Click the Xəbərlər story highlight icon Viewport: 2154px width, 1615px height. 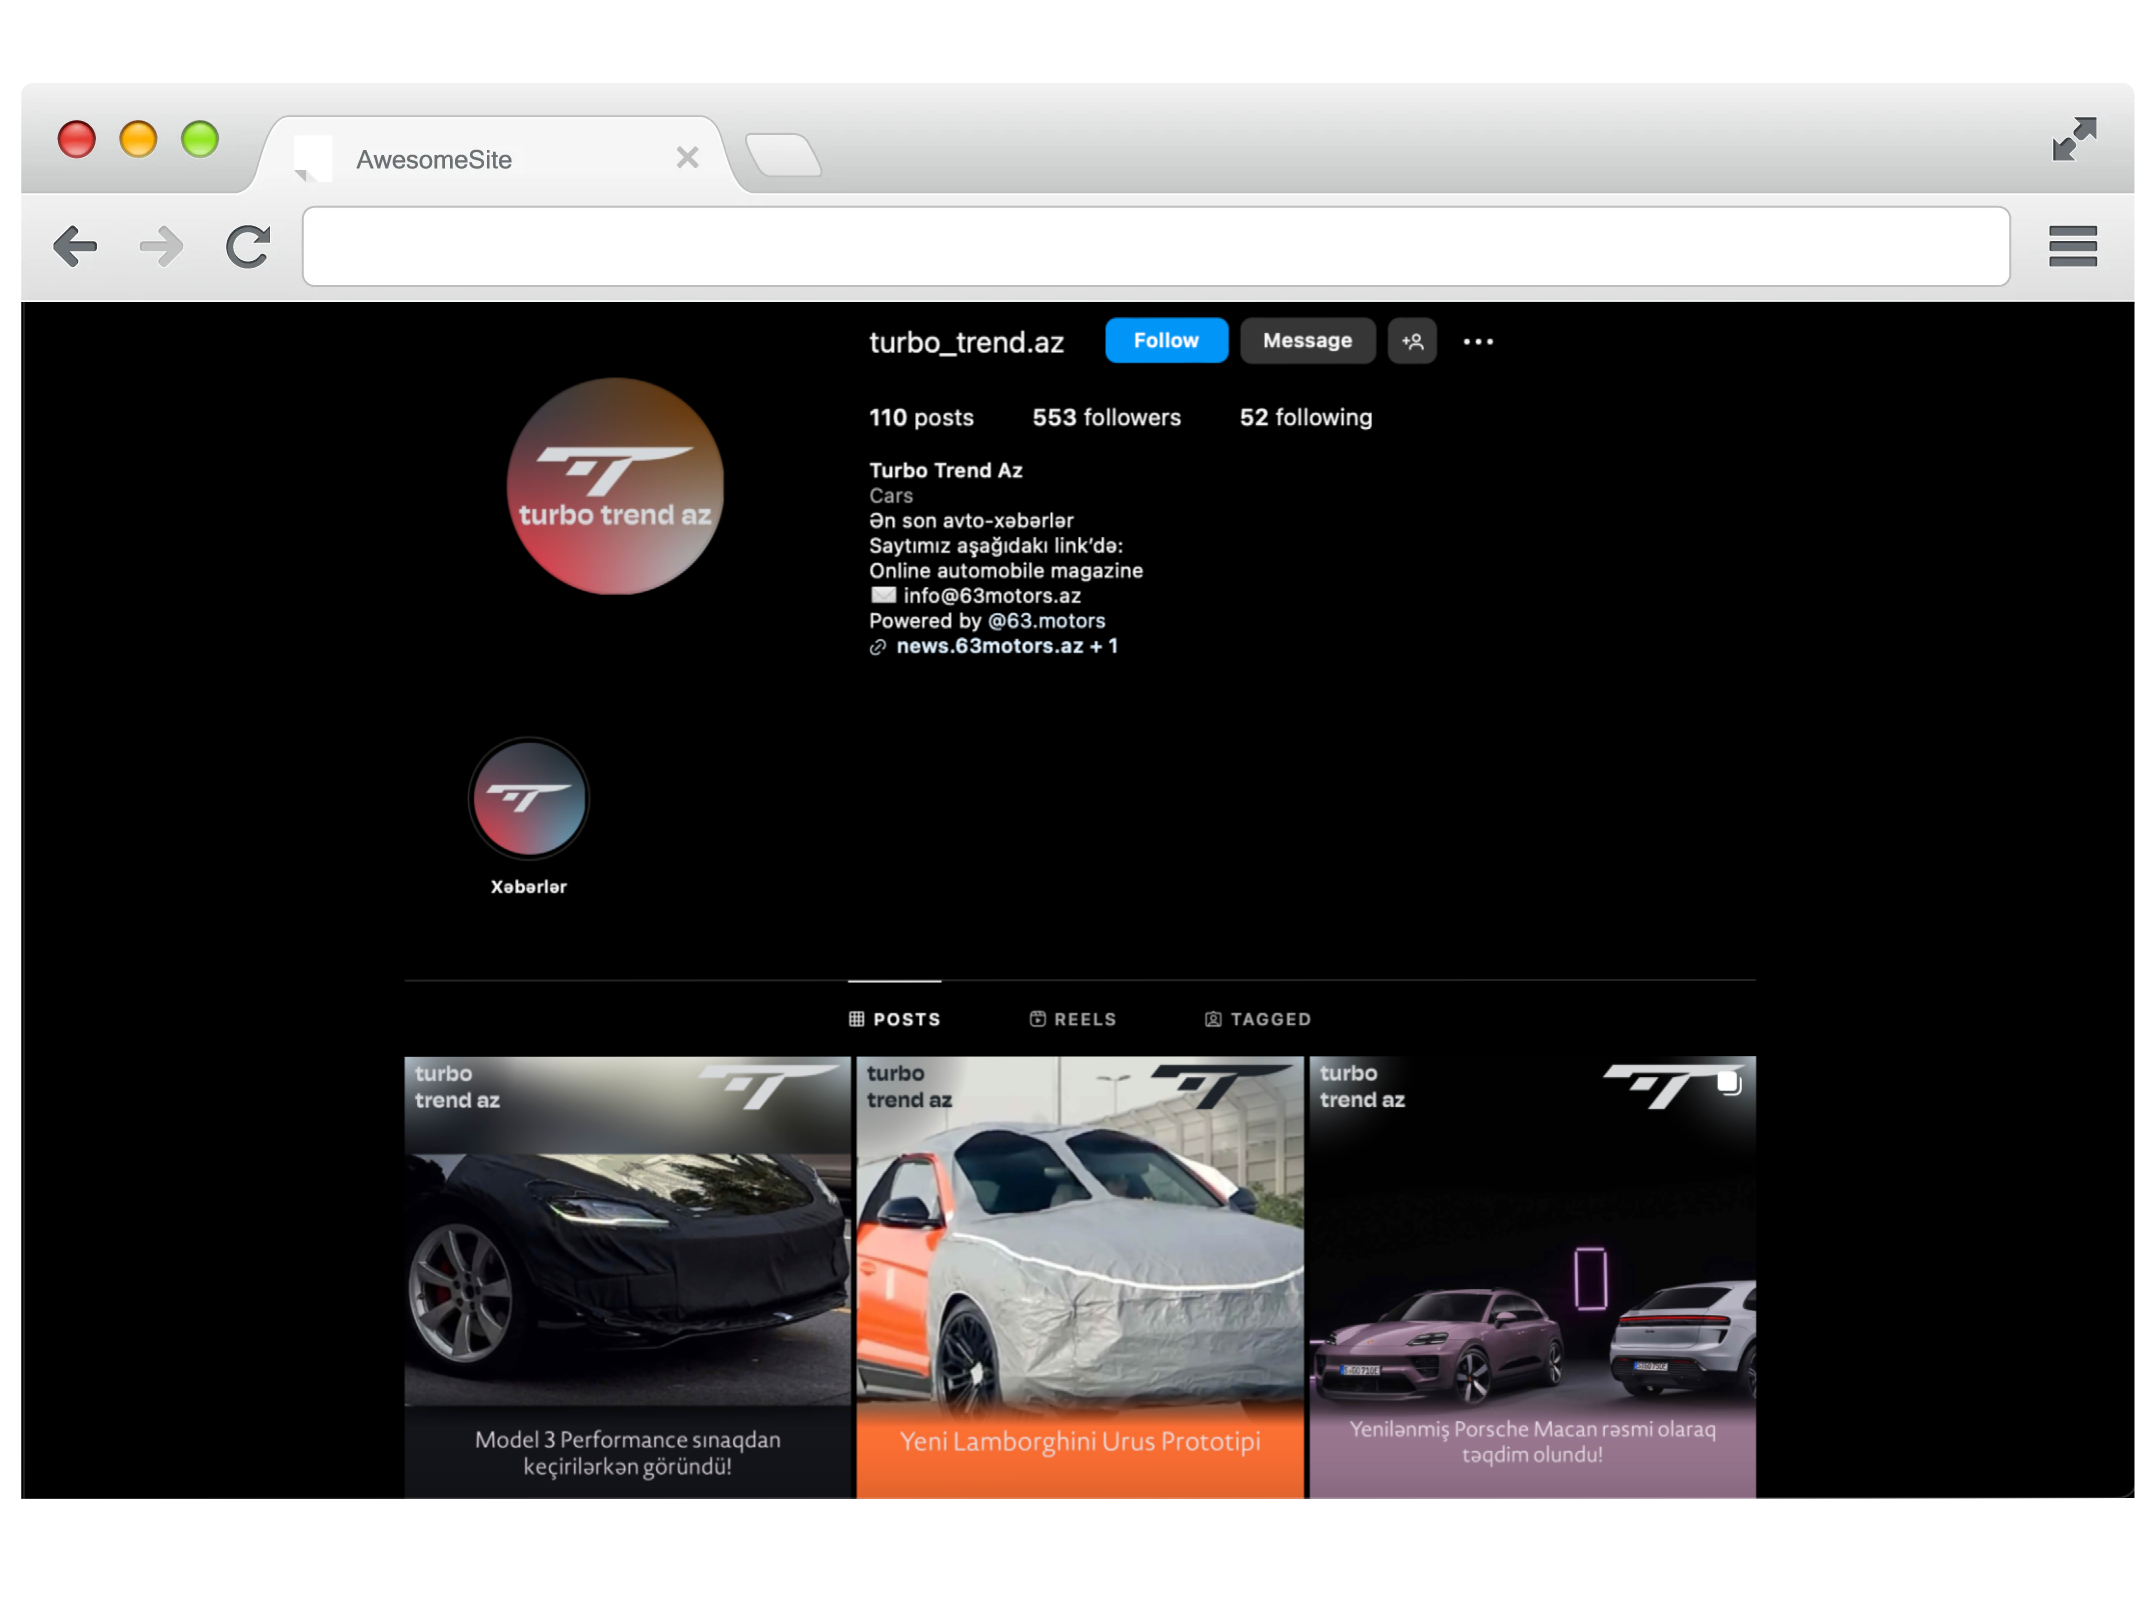pyautogui.click(x=527, y=797)
